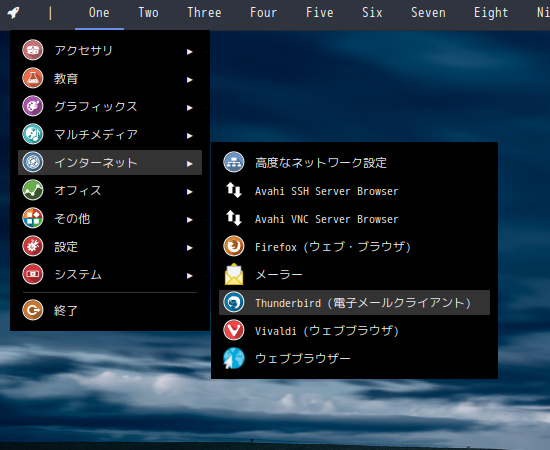Screen dimensions: 550x450
Task: Click the 設定 gear icon
Action: coord(33,246)
